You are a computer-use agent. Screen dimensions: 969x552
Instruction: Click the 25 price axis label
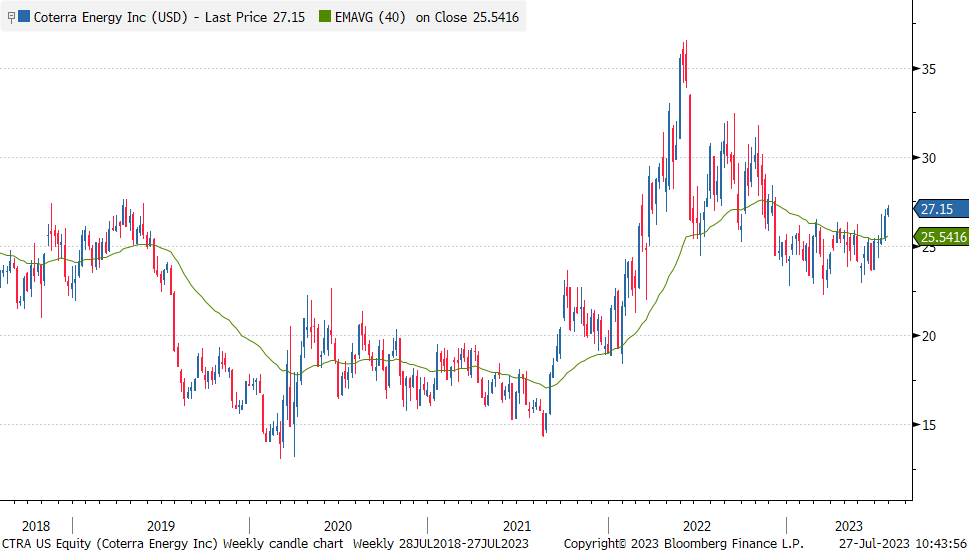pyautogui.click(x=928, y=249)
